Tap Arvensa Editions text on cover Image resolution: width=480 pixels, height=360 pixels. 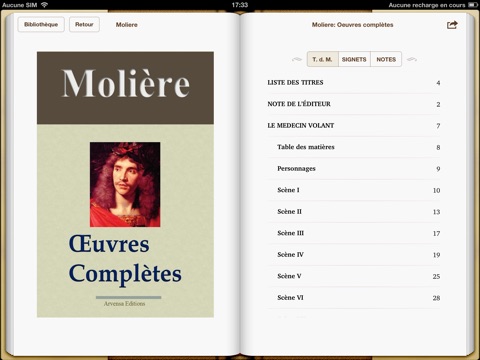(124, 304)
